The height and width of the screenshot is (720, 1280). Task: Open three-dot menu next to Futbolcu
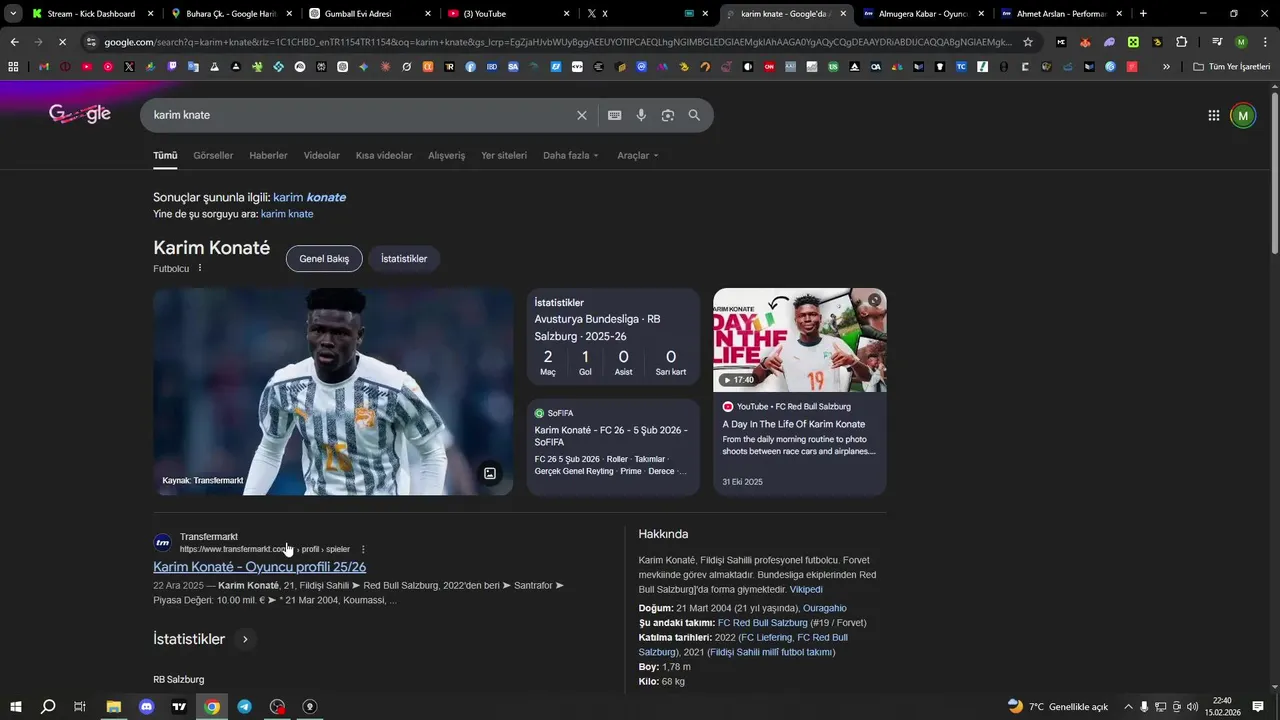(x=200, y=268)
